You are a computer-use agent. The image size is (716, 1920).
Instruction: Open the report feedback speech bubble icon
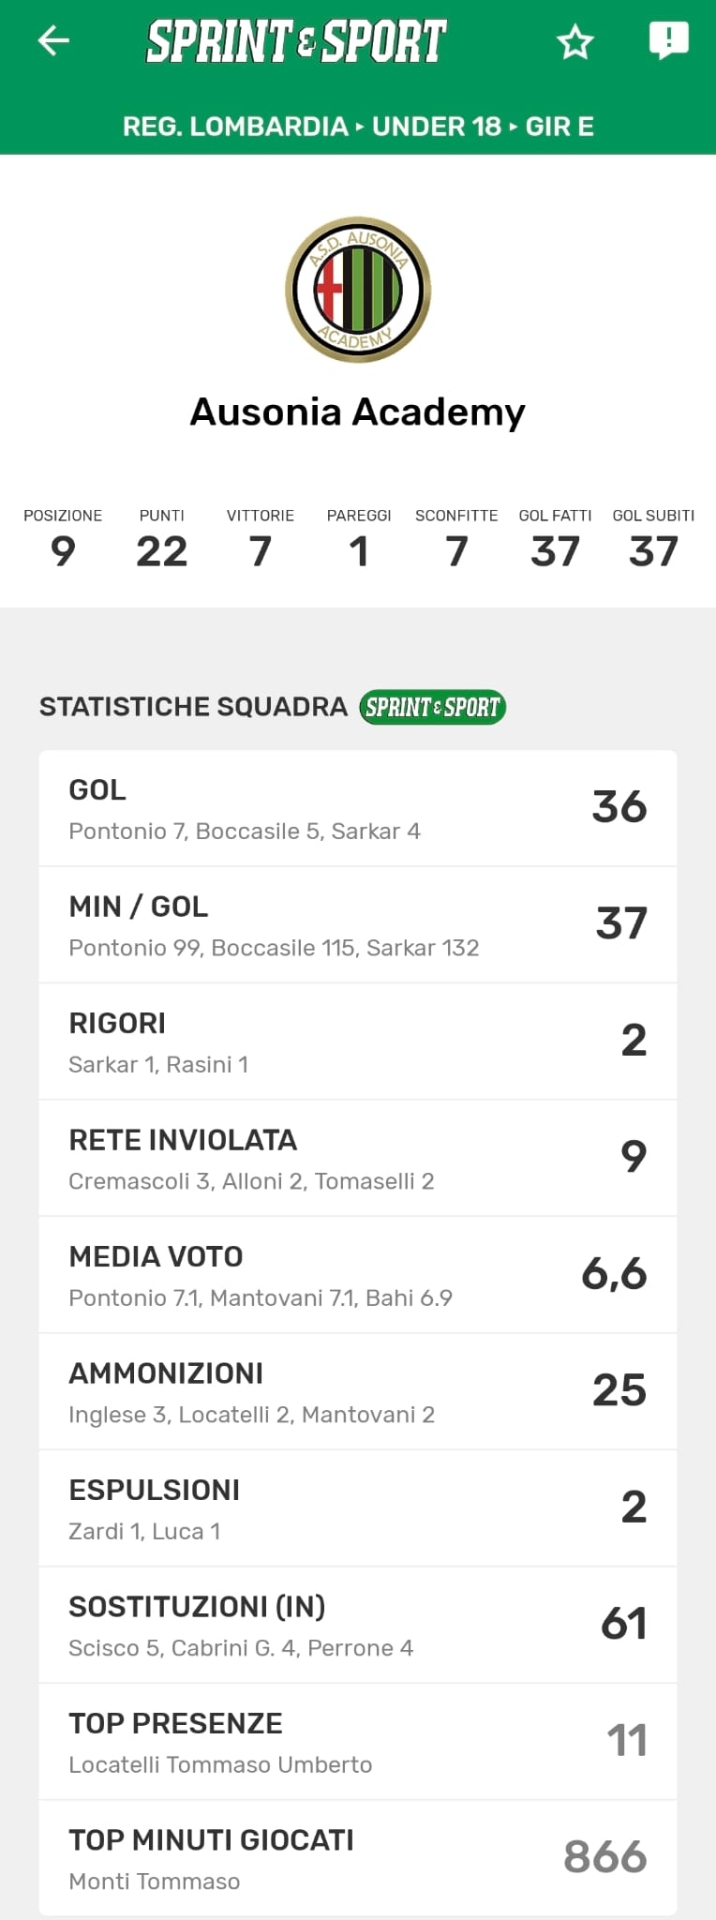(x=668, y=41)
